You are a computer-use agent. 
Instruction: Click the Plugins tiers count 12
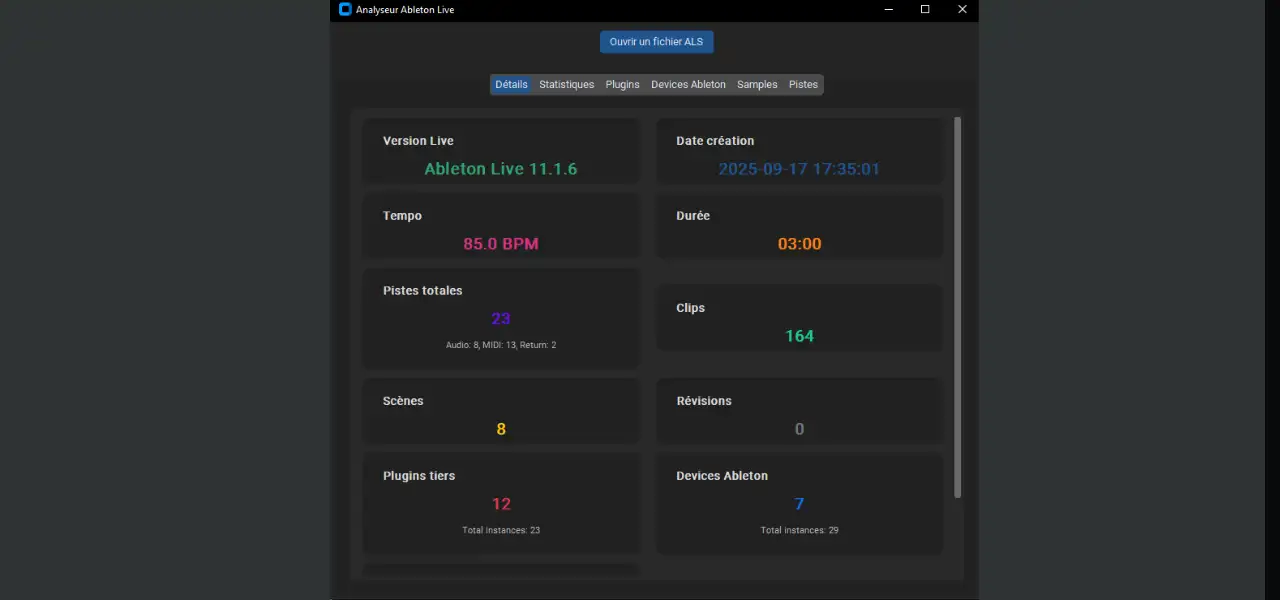pos(501,504)
